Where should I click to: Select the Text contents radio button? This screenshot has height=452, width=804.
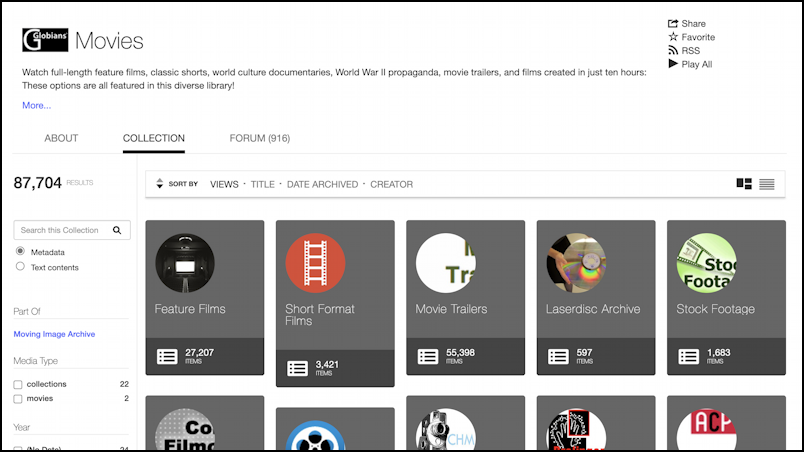click(20, 267)
